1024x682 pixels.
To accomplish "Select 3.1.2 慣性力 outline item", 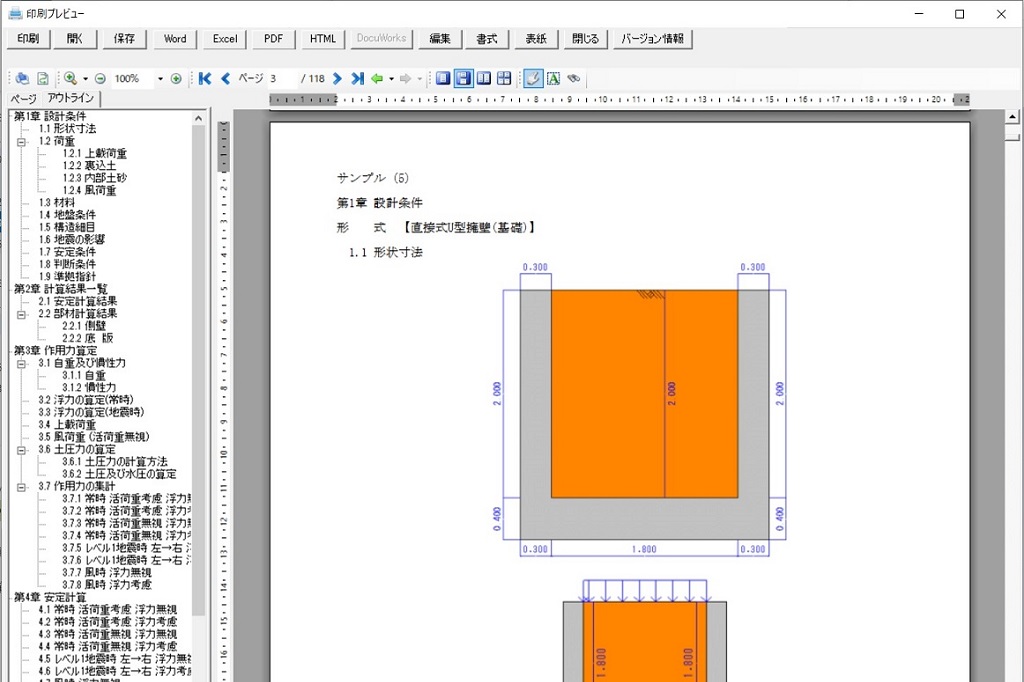I will (89, 387).
